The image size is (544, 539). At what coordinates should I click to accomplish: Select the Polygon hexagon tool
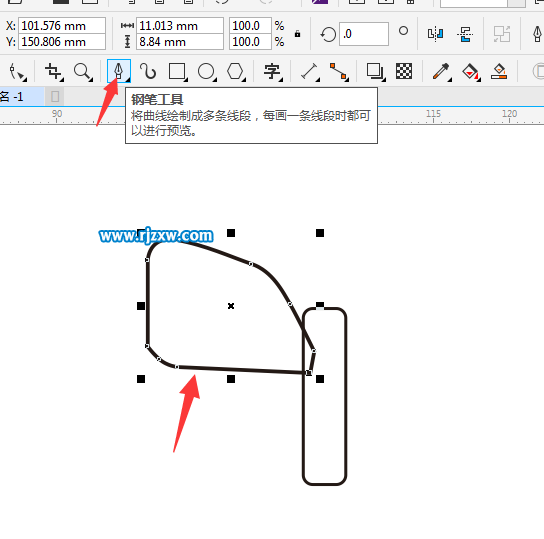[x=236, y=72]
